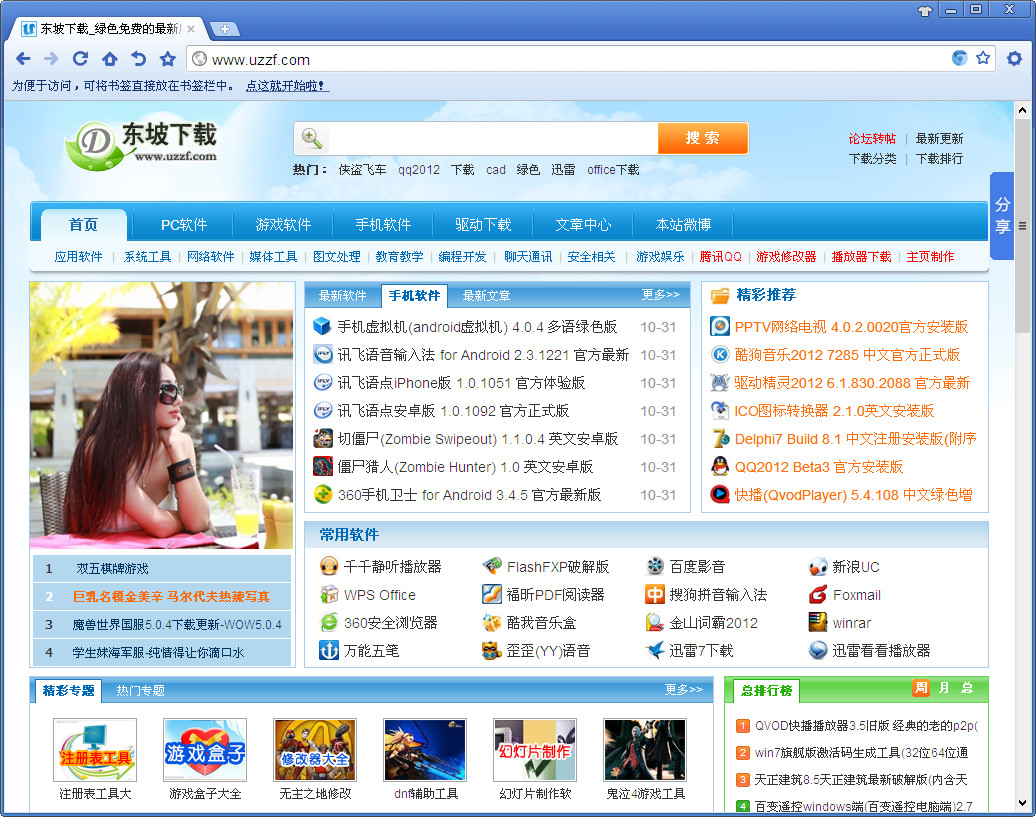The image size is (1036, 817).
Task: Click the 搜狗拼音输入法 icon
Action: coord(654,594)
